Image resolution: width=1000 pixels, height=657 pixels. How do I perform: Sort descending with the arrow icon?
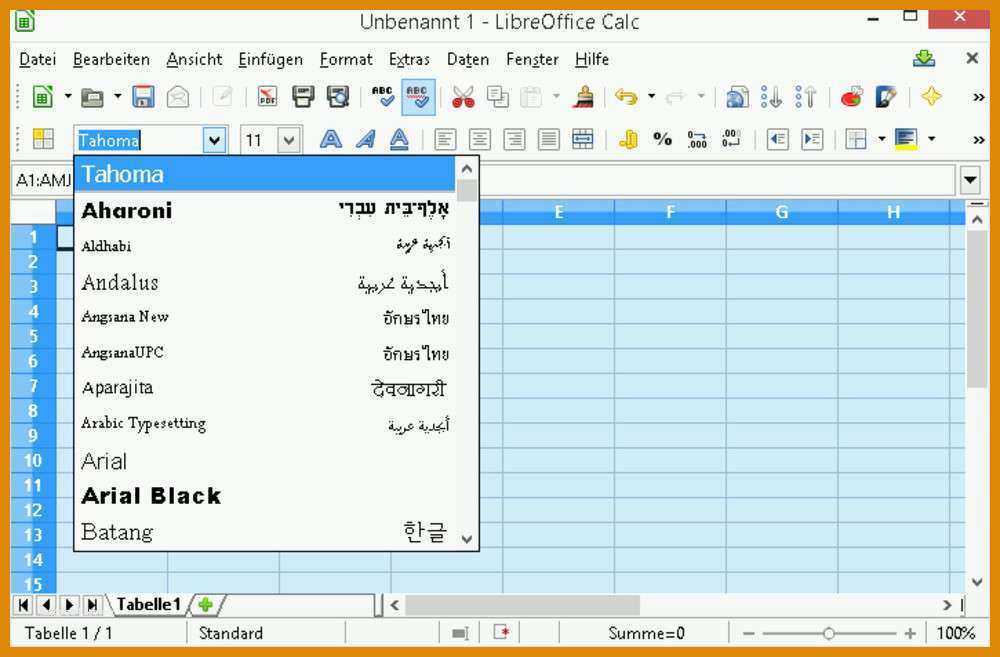click(806, 97)
